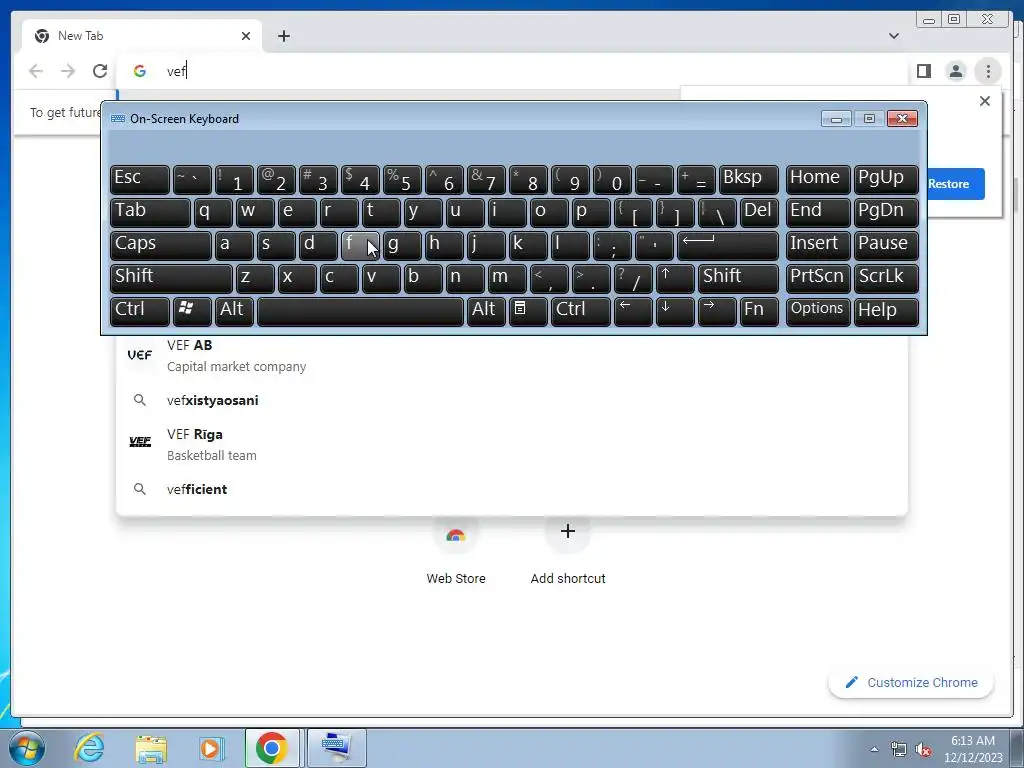
Task: Choose the vefficient search suggestion
Action: (511, 489)
